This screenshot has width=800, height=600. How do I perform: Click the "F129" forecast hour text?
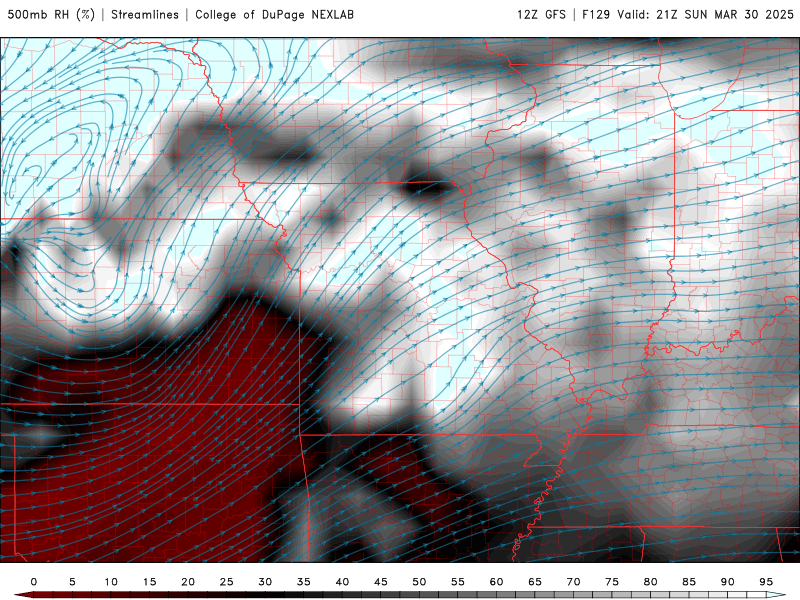(x=596, y=14)
